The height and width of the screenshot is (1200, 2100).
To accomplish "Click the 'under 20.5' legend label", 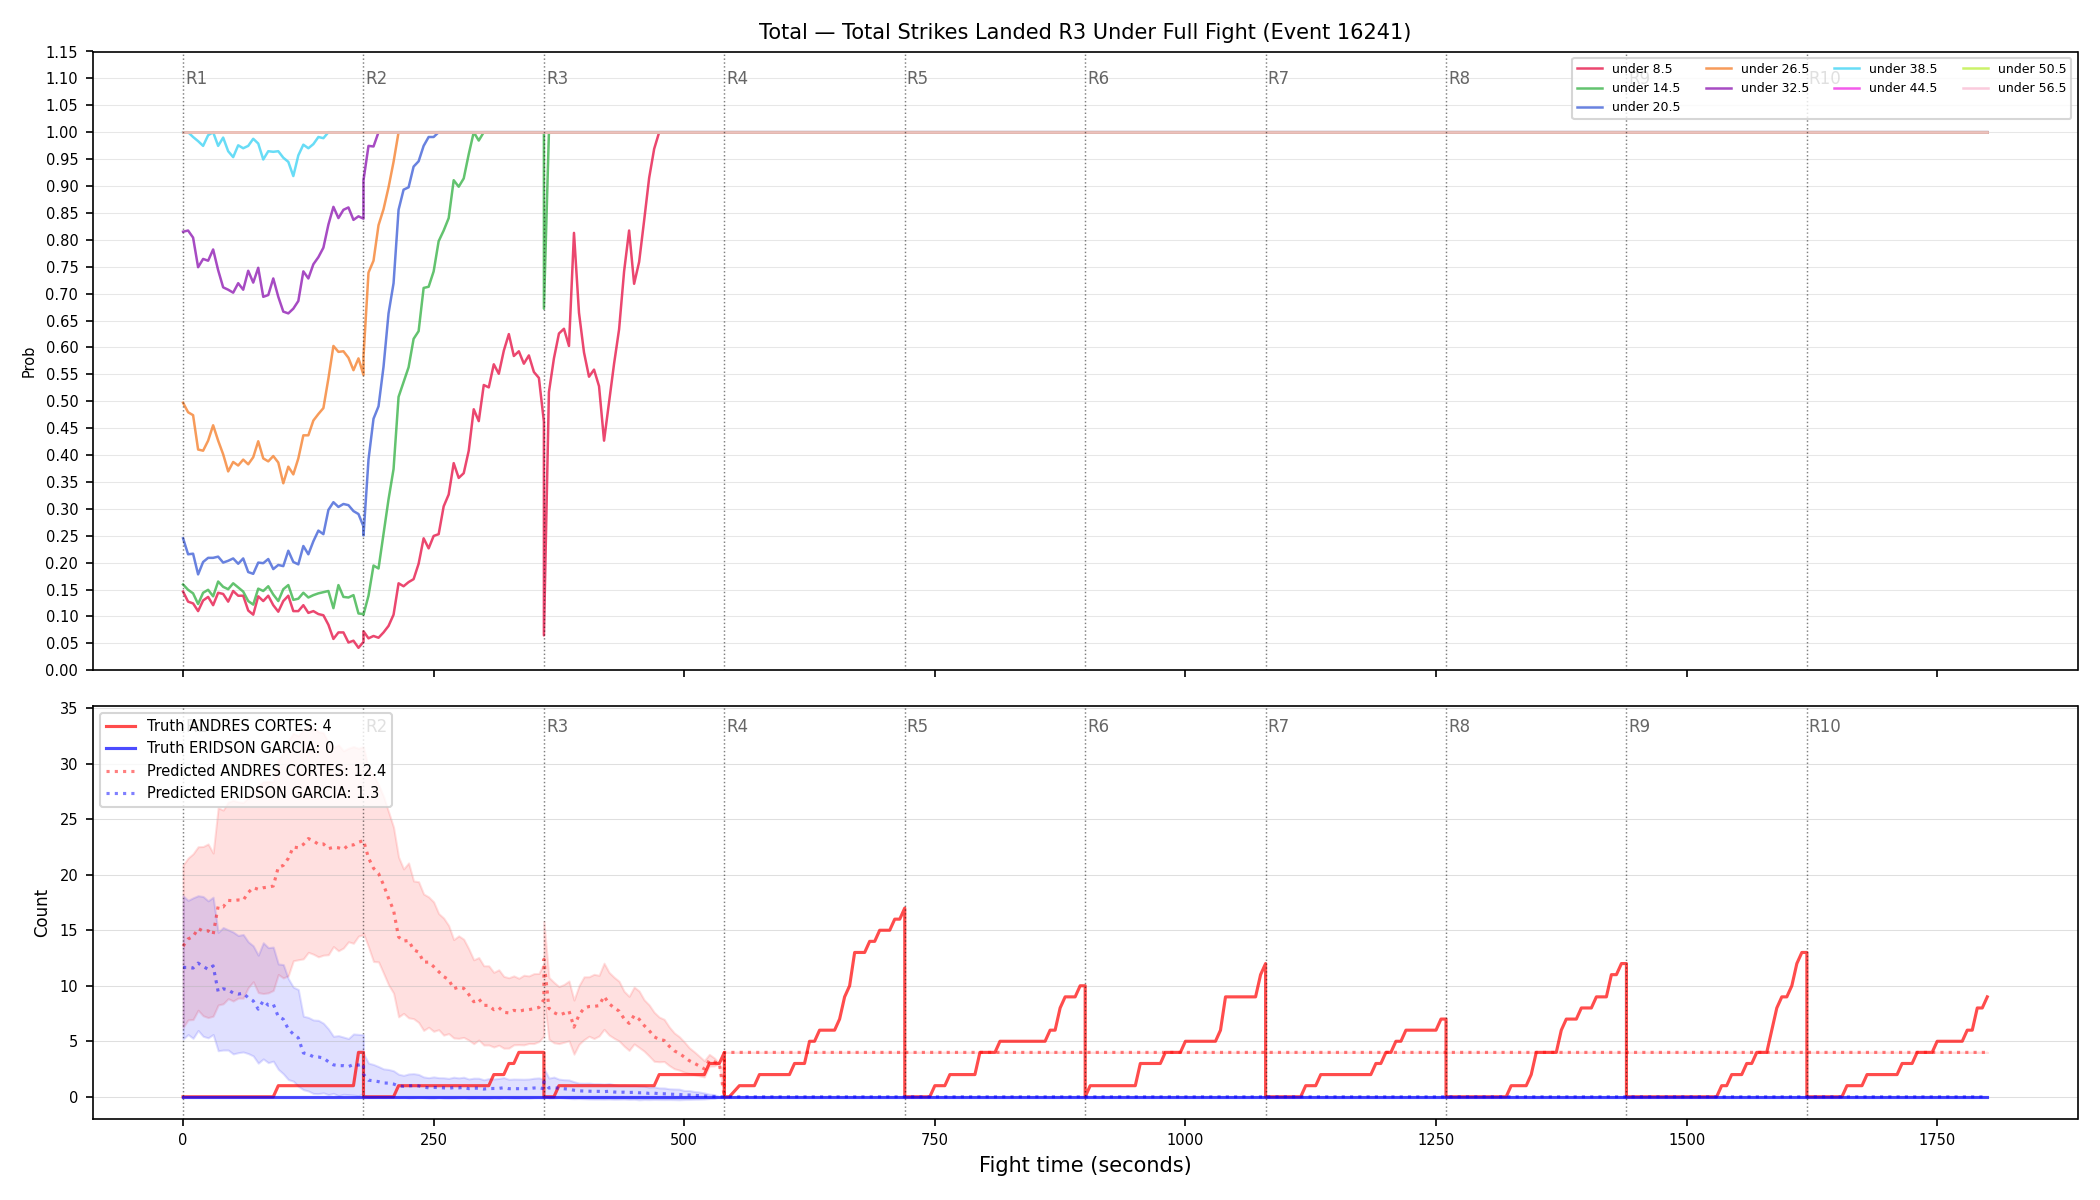I will [x=1646, y=107].
